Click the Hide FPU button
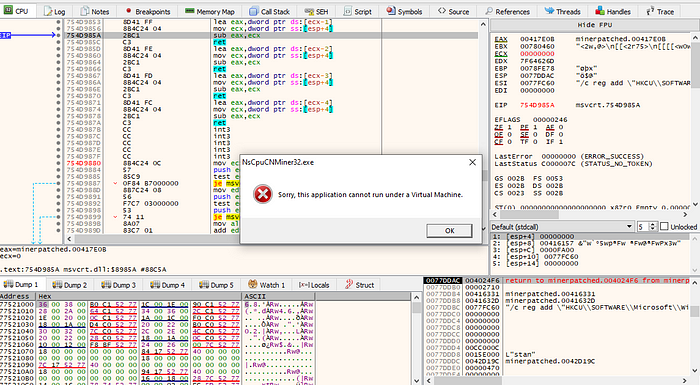 pyautogui.click(x=594, y=25)
